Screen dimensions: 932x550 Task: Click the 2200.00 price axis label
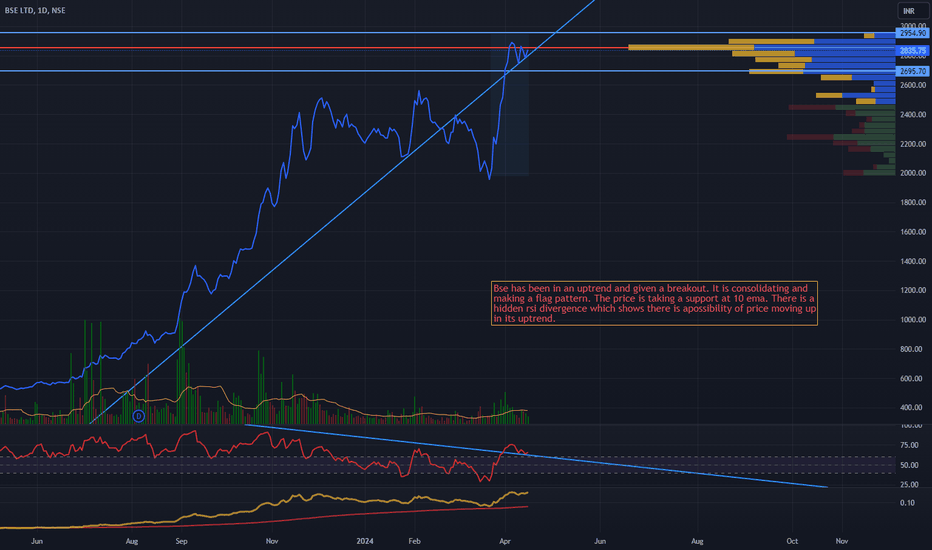tap(913, 144)
